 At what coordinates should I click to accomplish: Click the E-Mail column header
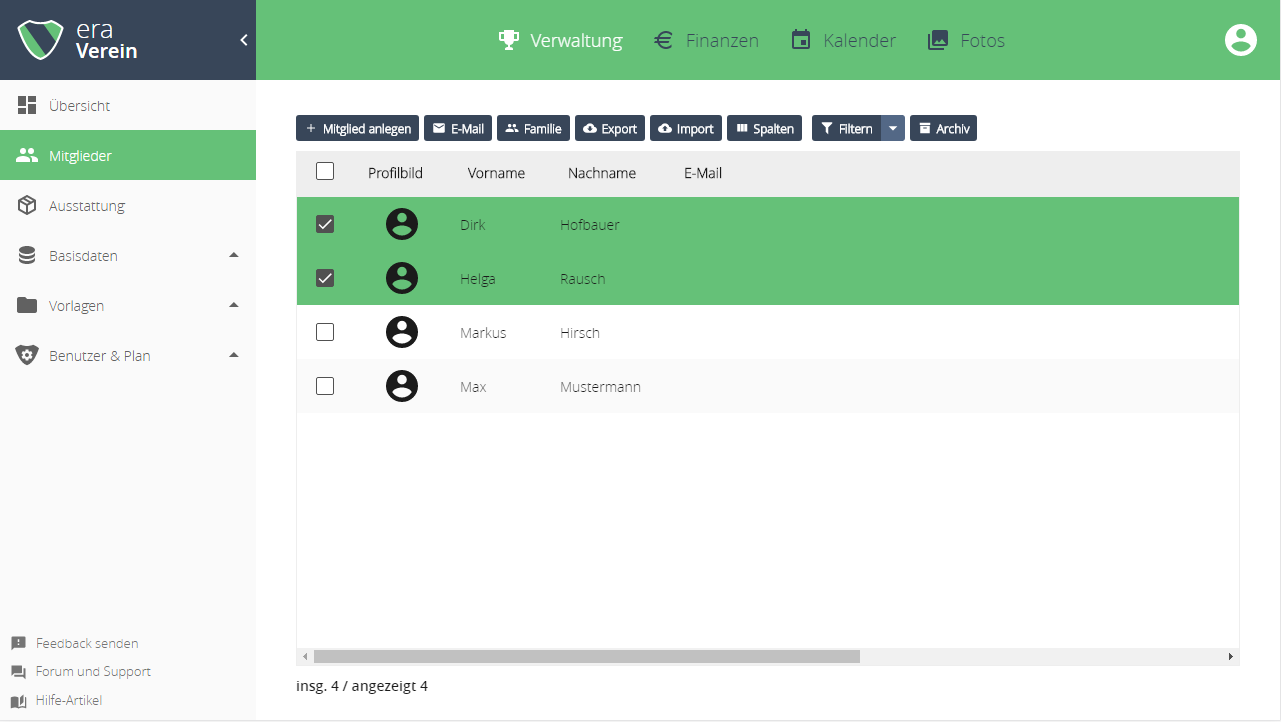[x=703, y=173]
